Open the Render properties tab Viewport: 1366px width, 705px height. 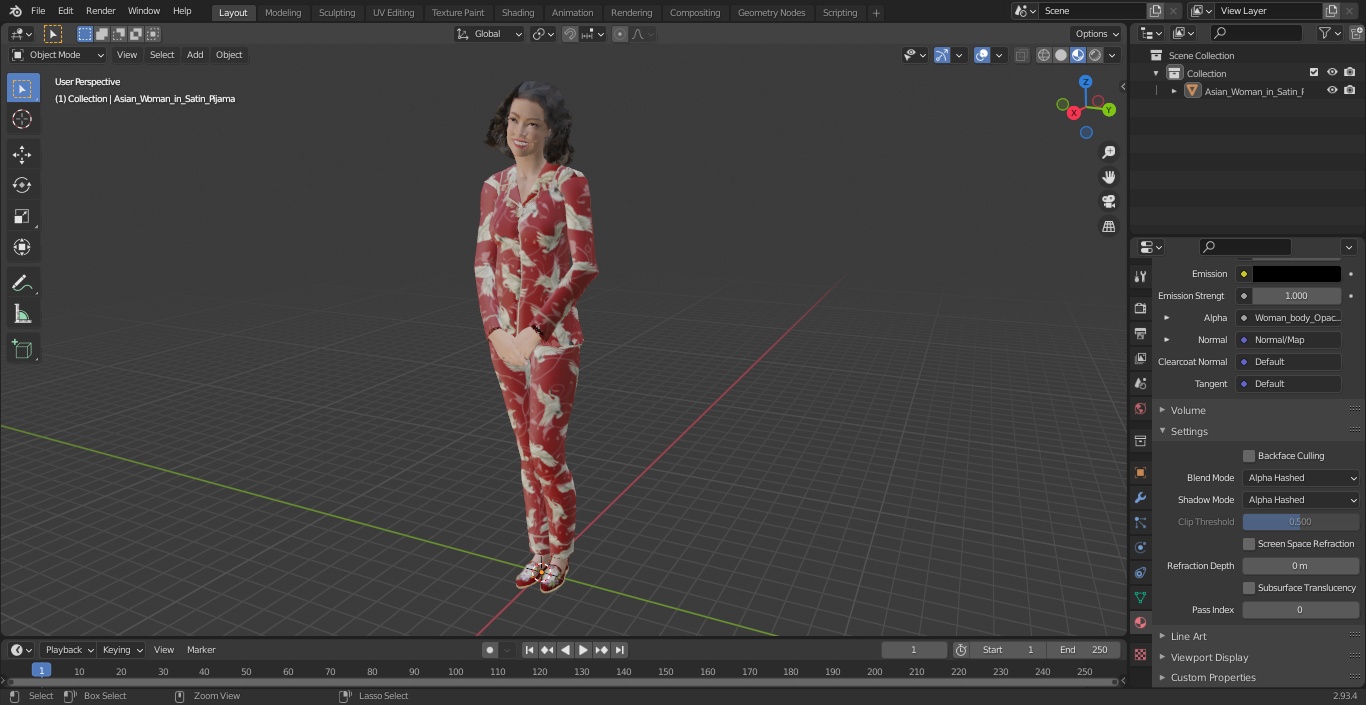(1140, 308)
